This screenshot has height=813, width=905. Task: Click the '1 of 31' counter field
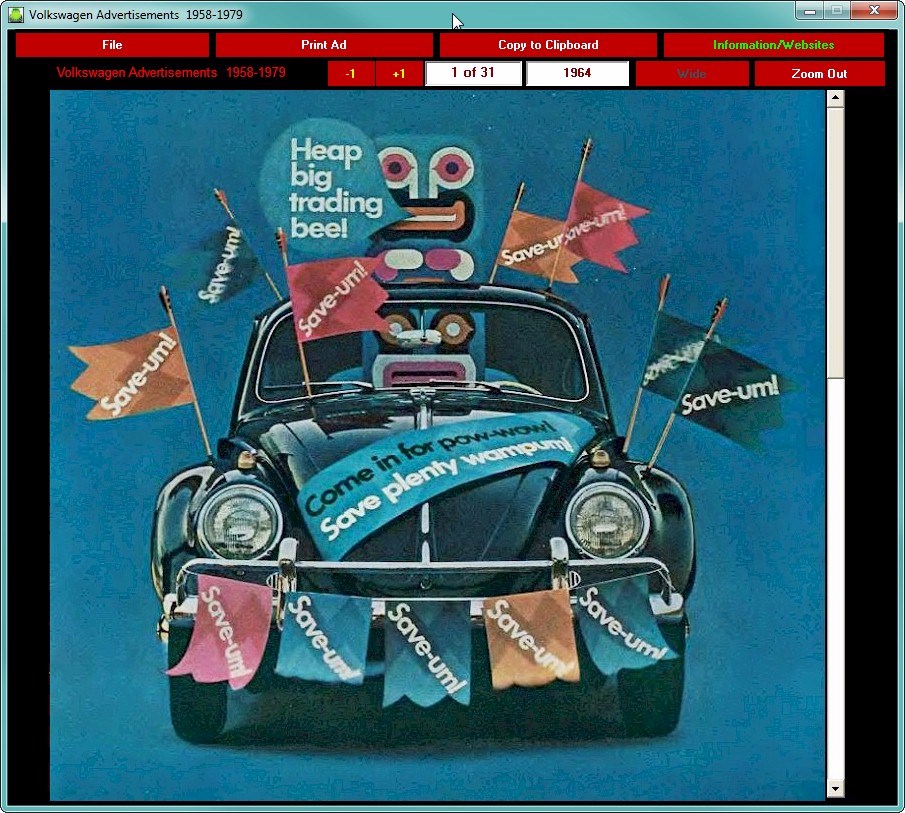tap(473, 73)
